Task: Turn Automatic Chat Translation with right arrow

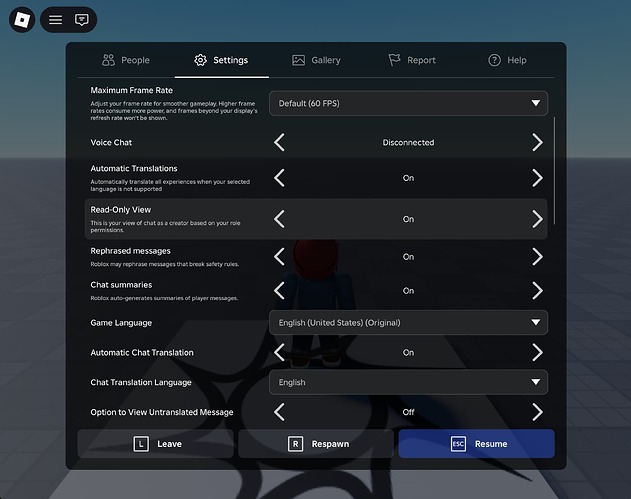Action: [537, 353]
